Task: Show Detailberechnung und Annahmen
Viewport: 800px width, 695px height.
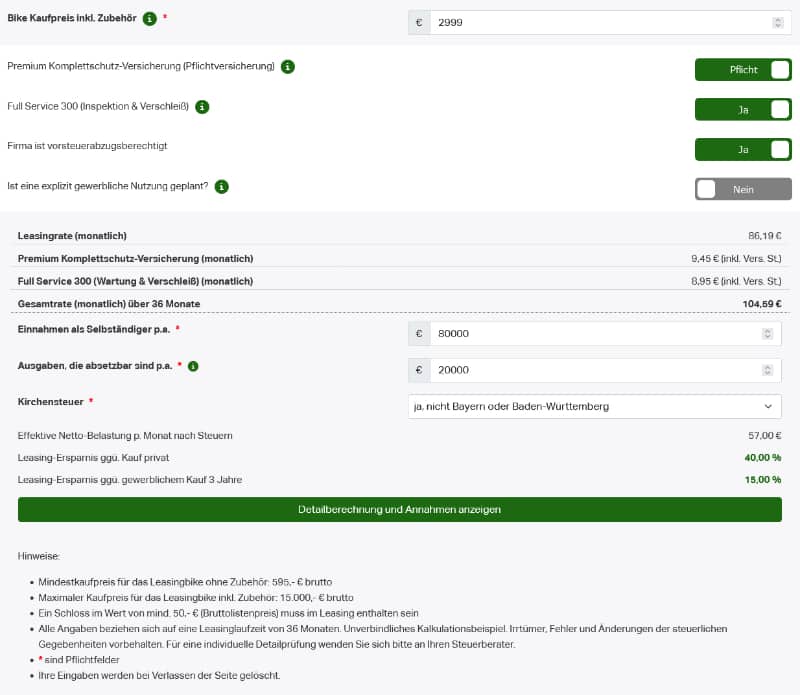Action: coord(400,509)
